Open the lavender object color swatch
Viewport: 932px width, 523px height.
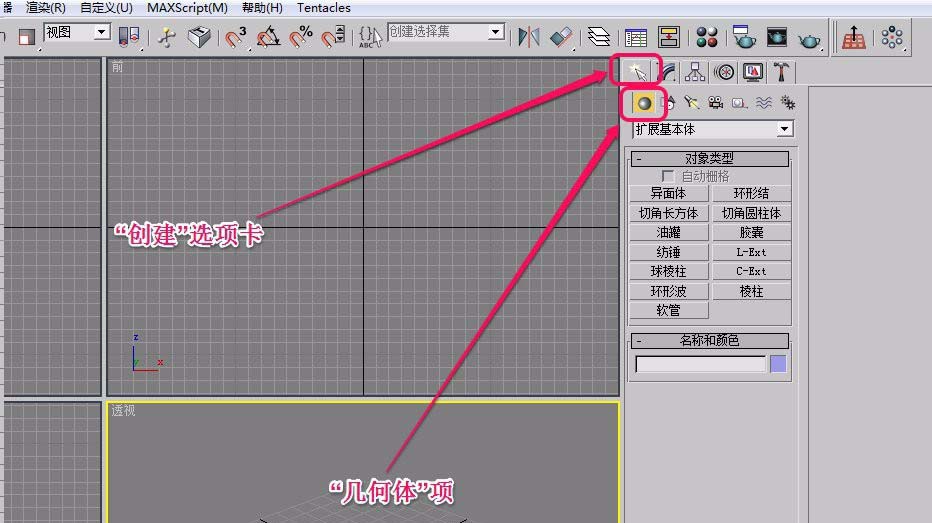pyautogui.click(x=778, y=364)
